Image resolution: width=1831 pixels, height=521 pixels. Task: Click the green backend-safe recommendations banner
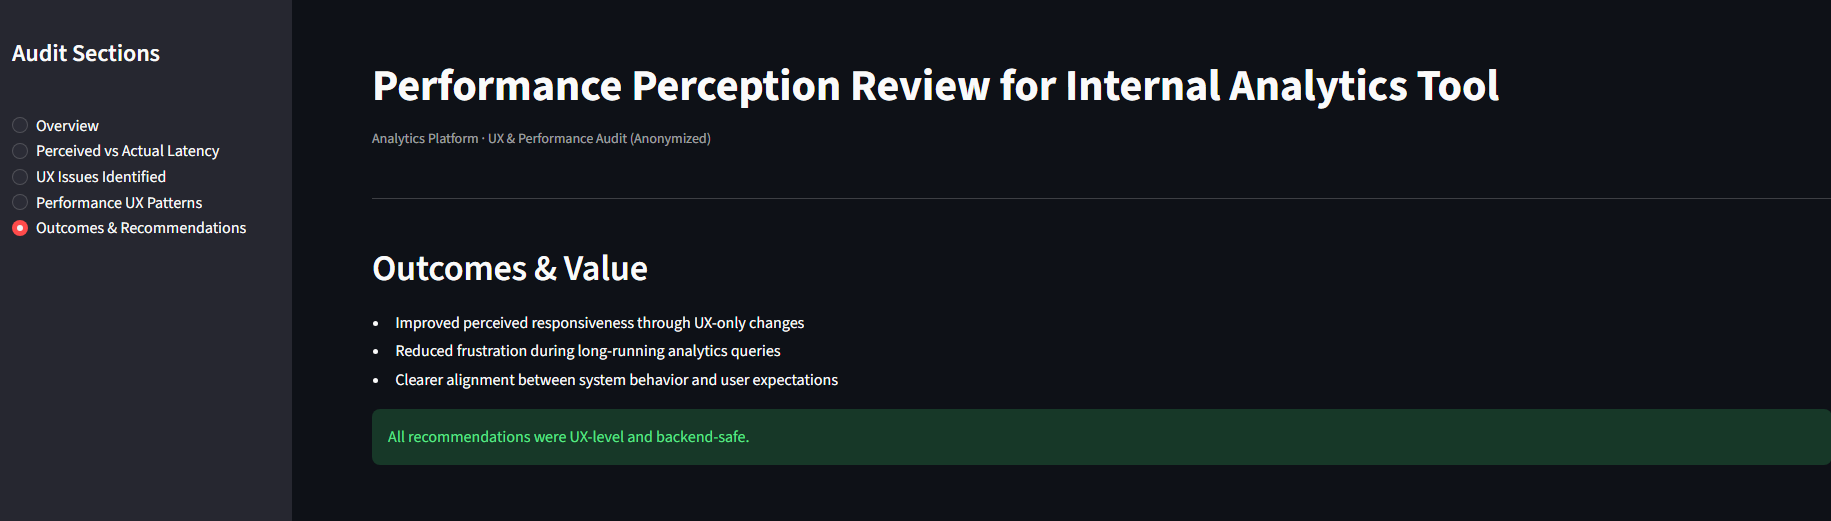point(1100,437)
